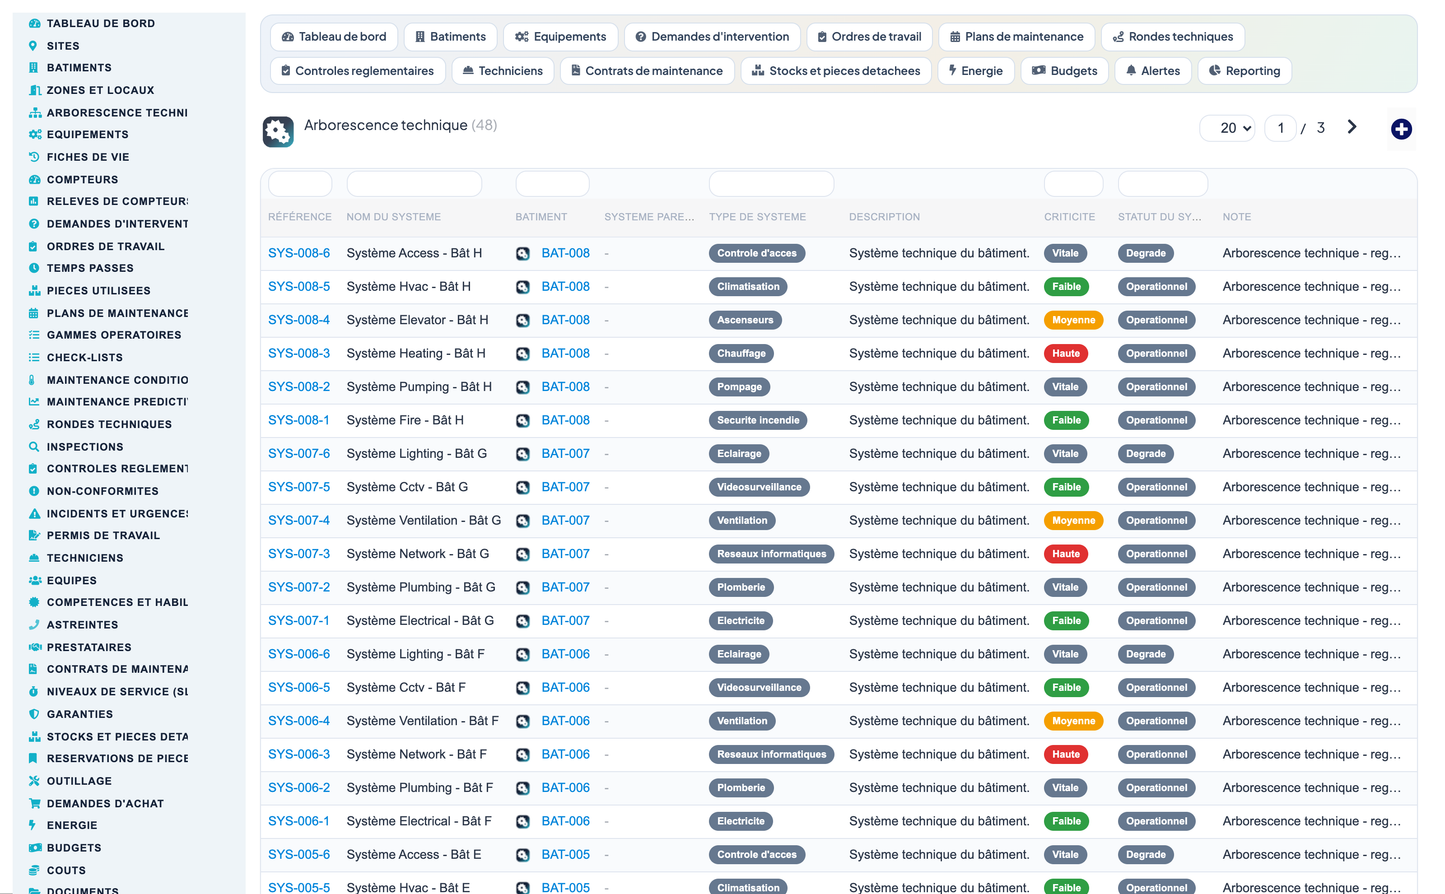Open Energie tab with lightning icon
The image size is (1445, 894).
(975, 71)
